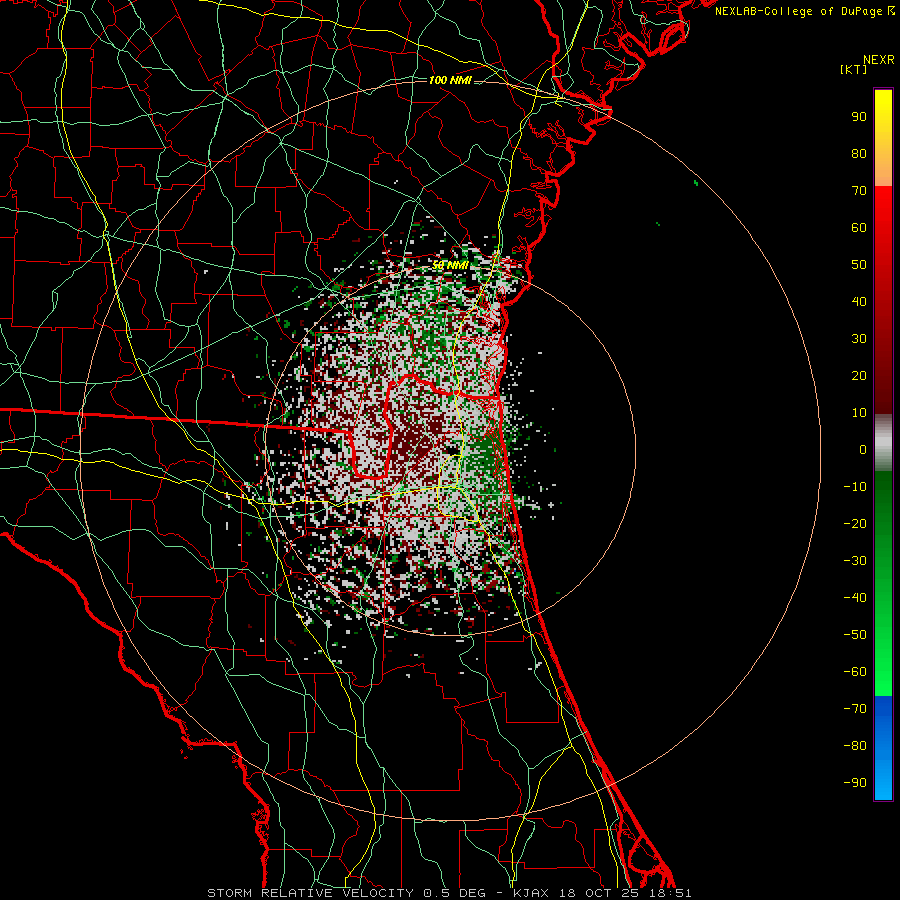
Task: Click the 20 value on the velocity scale
Action: click(x=859, y=375)
